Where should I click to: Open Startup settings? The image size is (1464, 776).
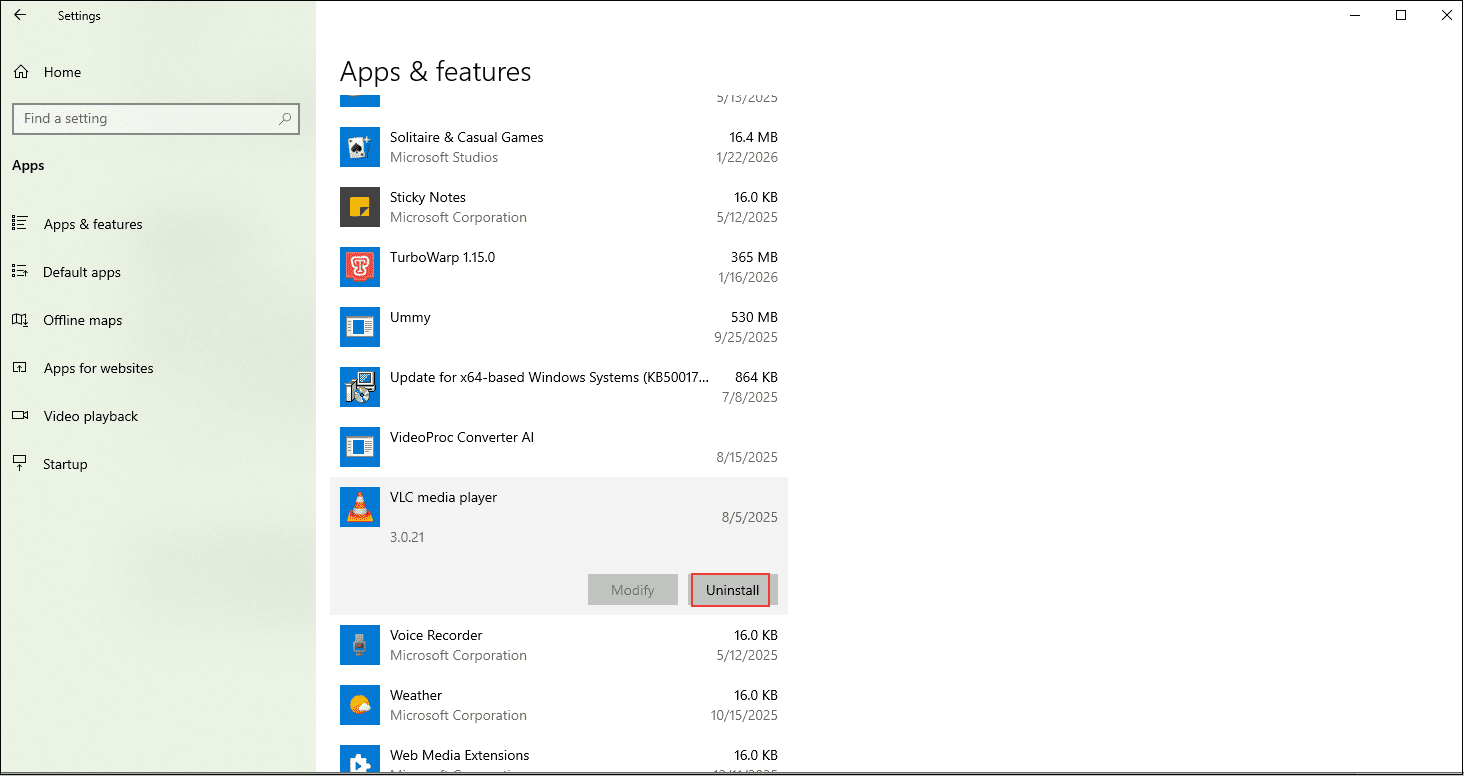click(63, 464)
